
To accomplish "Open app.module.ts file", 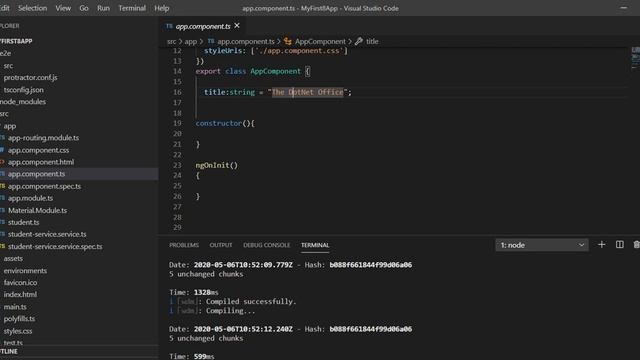I will click(x=31, y=198).
